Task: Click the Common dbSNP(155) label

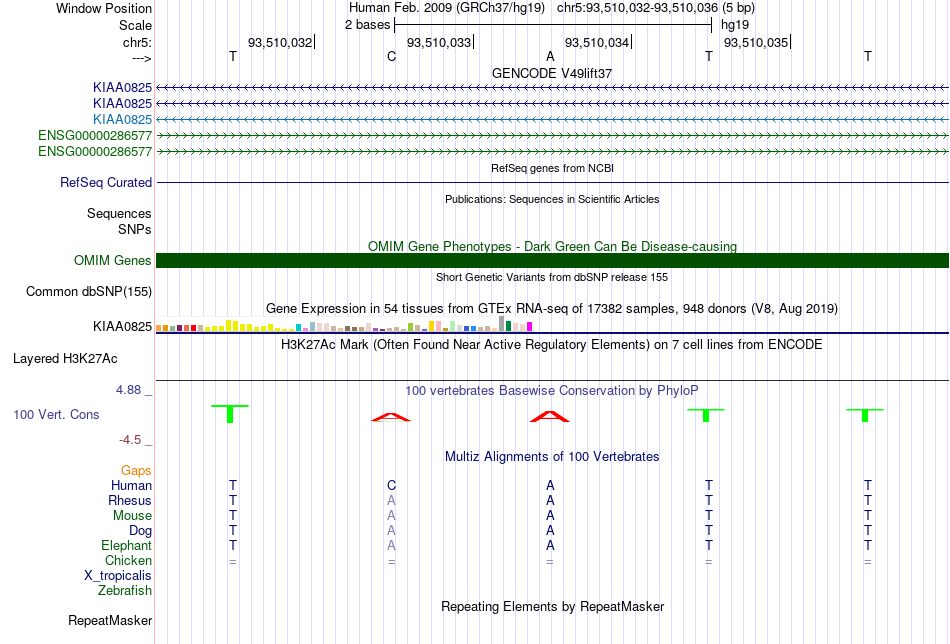Action: point(89,291)
